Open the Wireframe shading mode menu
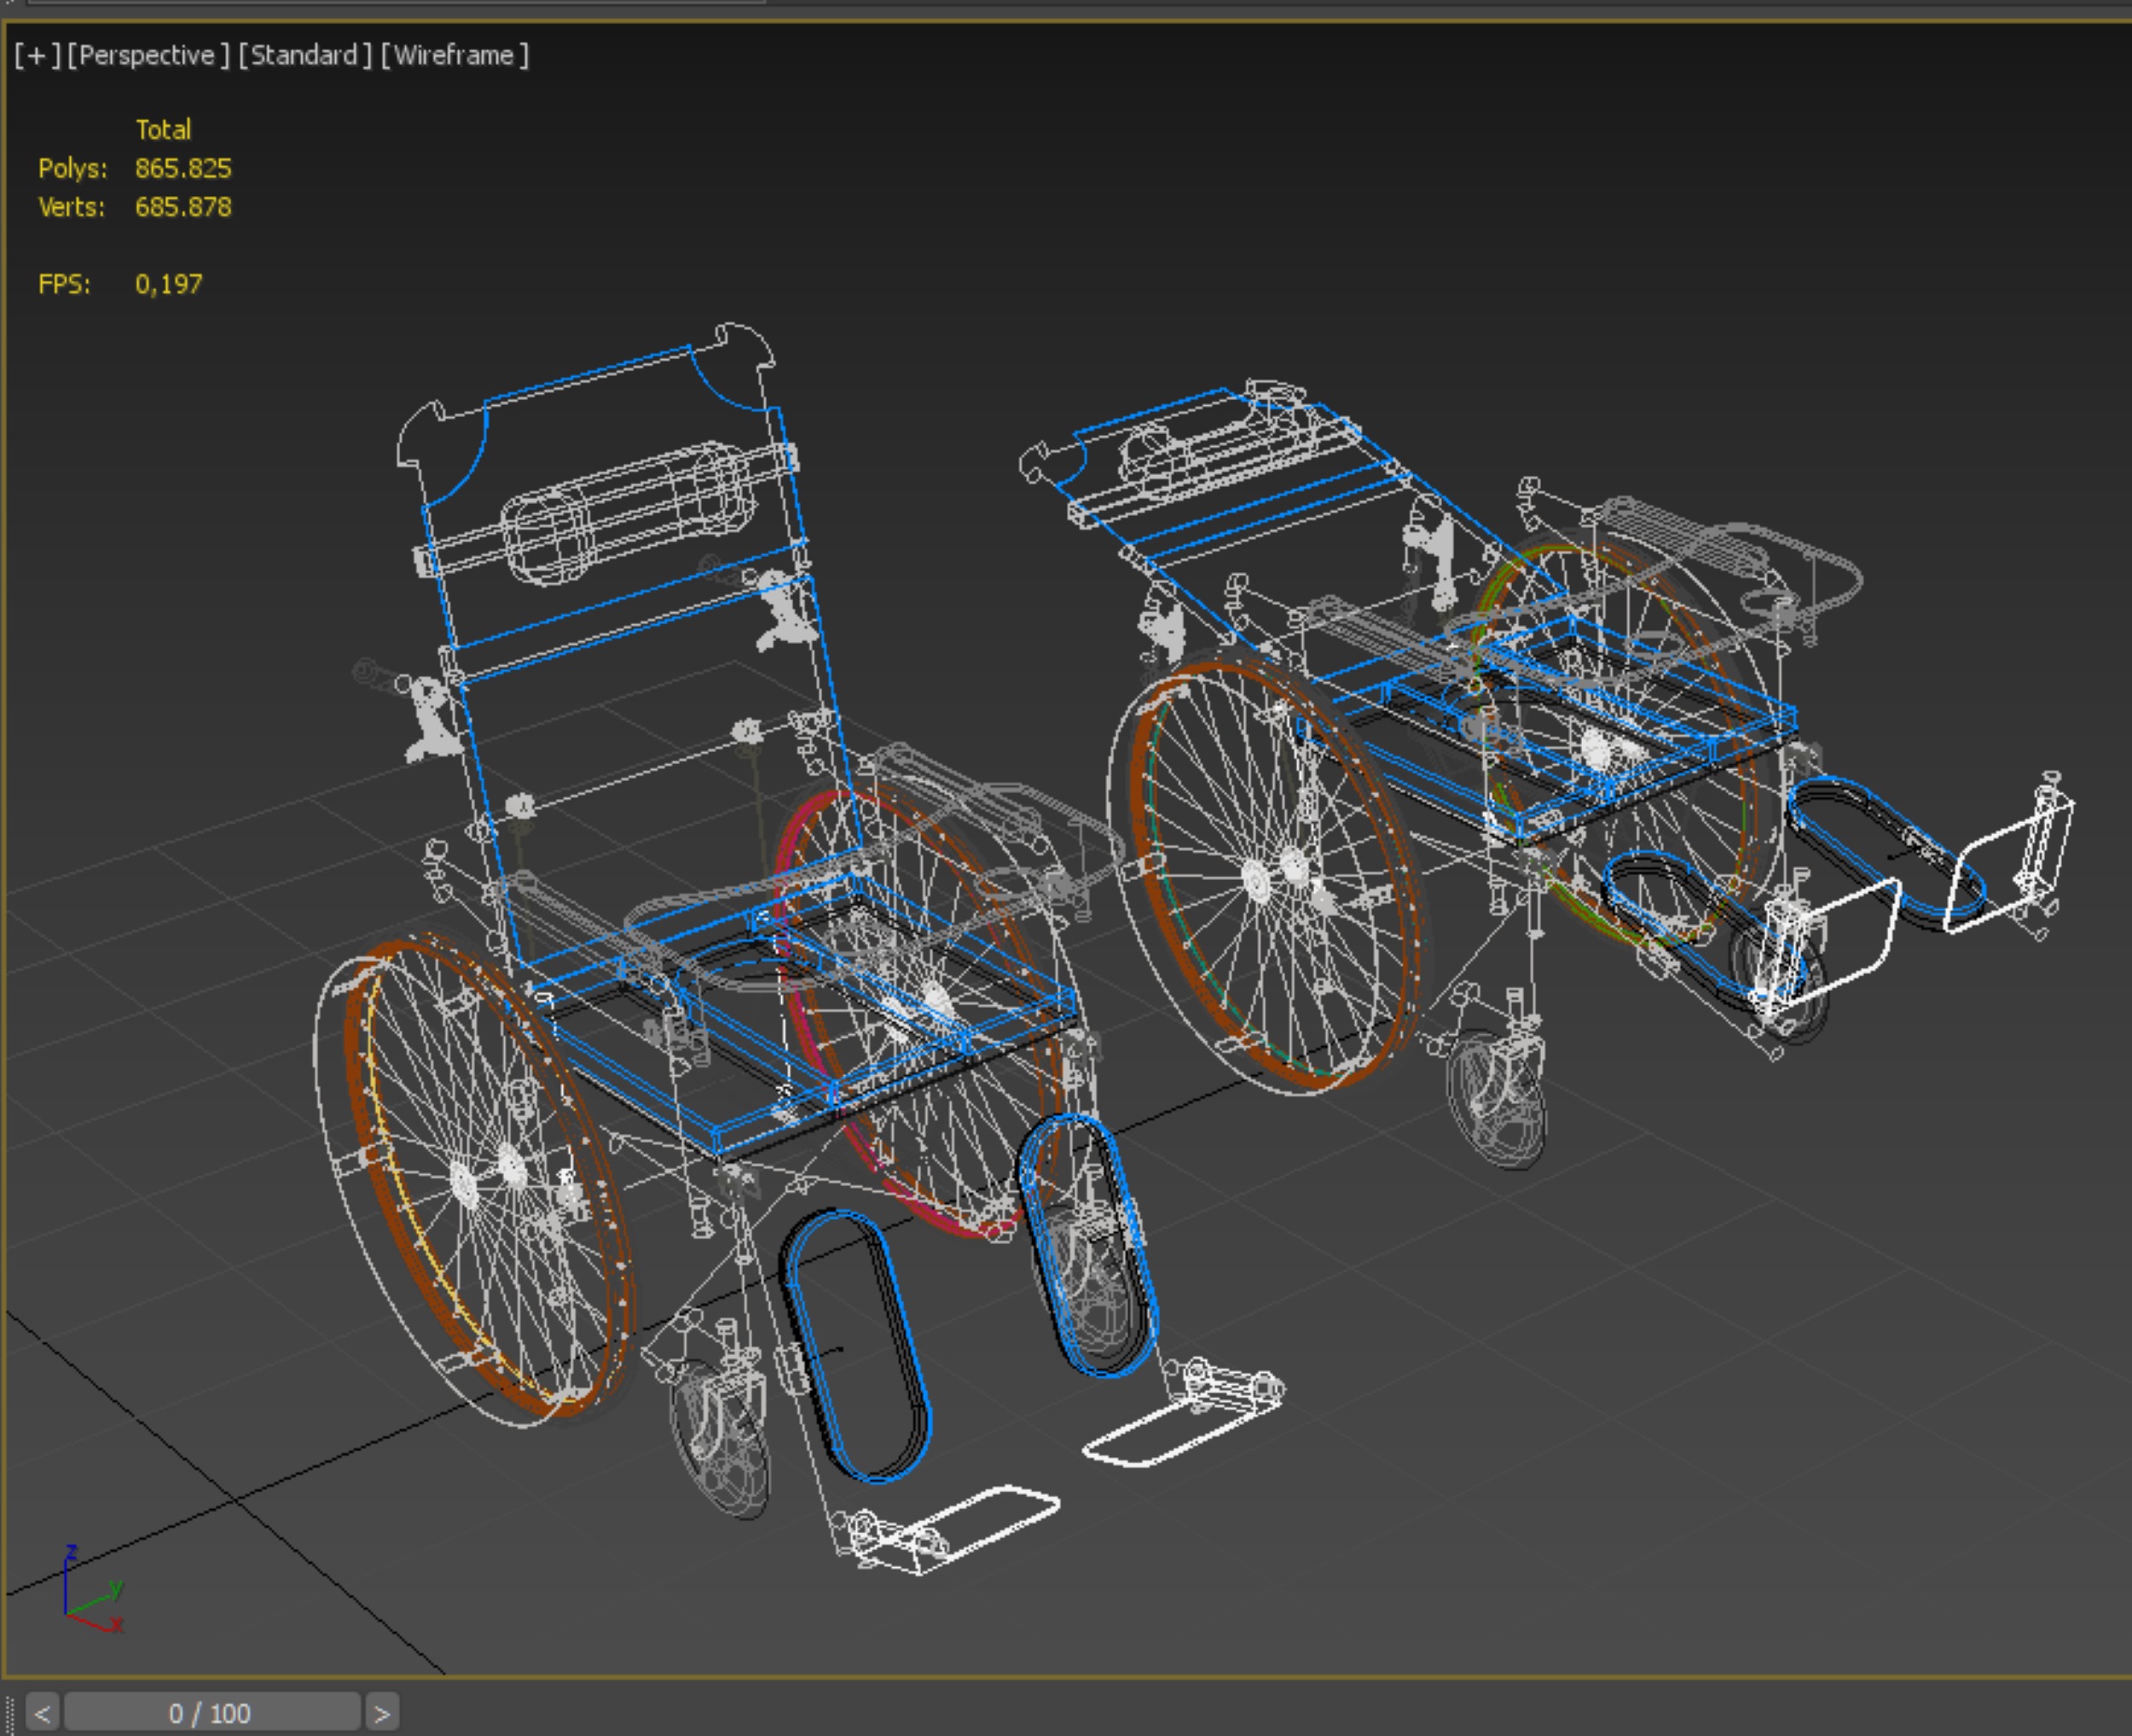This screenshot has width=2132, height=1736. point(455,55)
